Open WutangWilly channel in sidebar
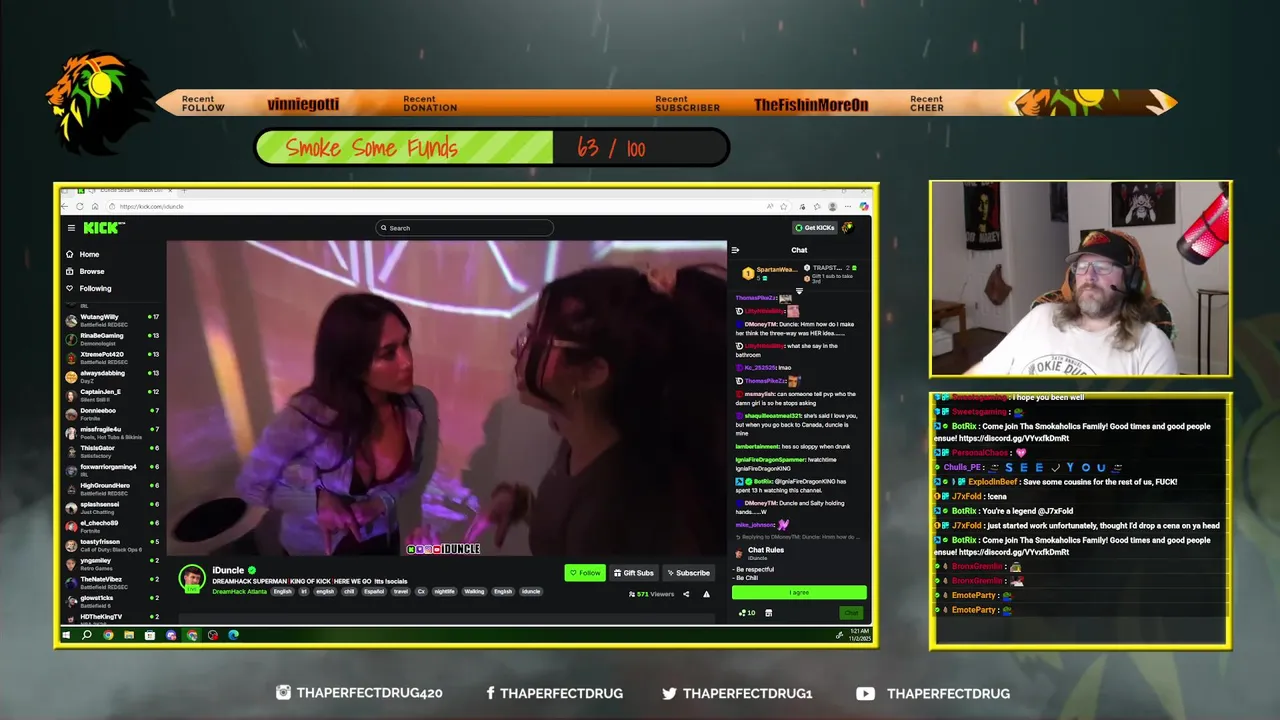The image size is (1280, 720). click(113, 320)
